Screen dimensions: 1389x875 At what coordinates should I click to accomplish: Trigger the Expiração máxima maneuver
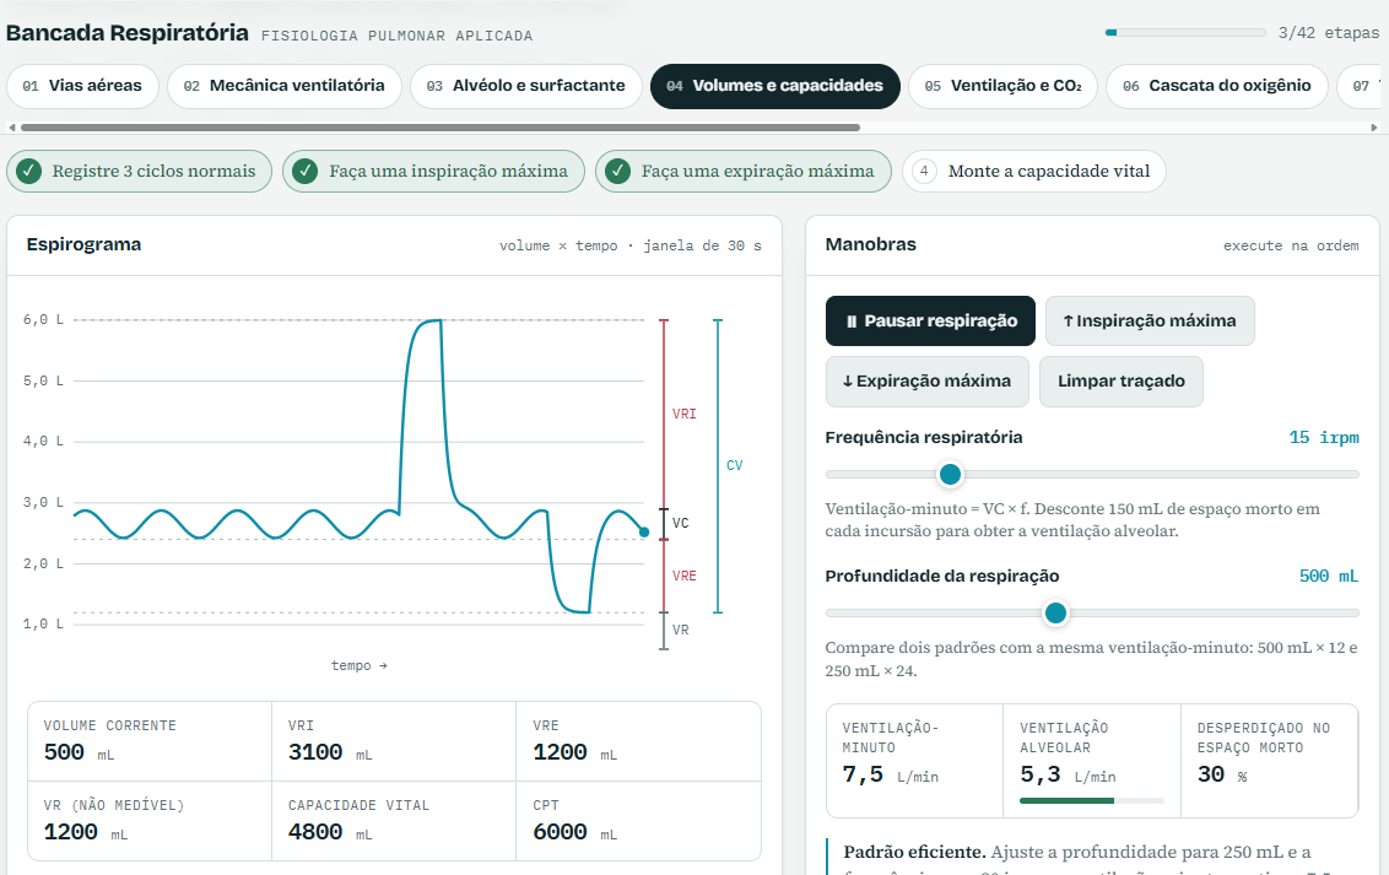[927, 381]
